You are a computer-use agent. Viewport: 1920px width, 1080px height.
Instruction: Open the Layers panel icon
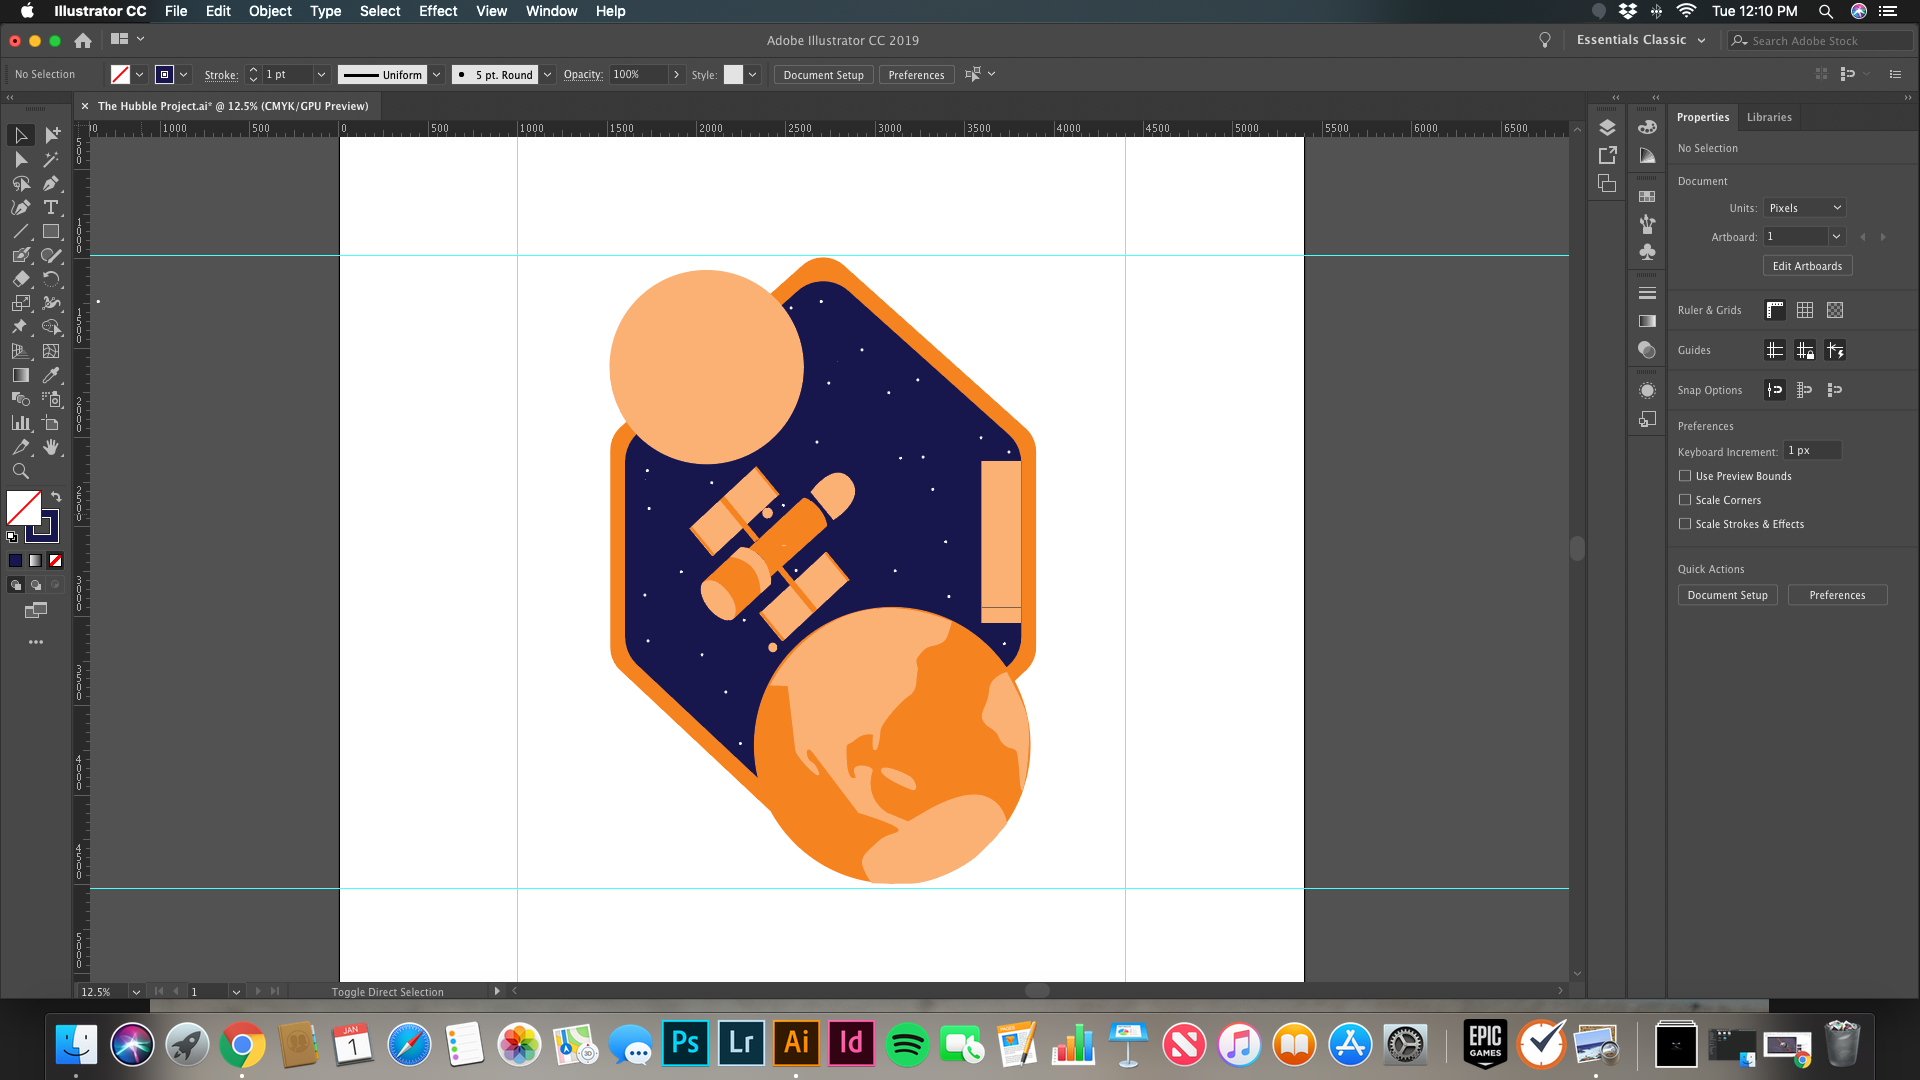tap(1607, 127)
